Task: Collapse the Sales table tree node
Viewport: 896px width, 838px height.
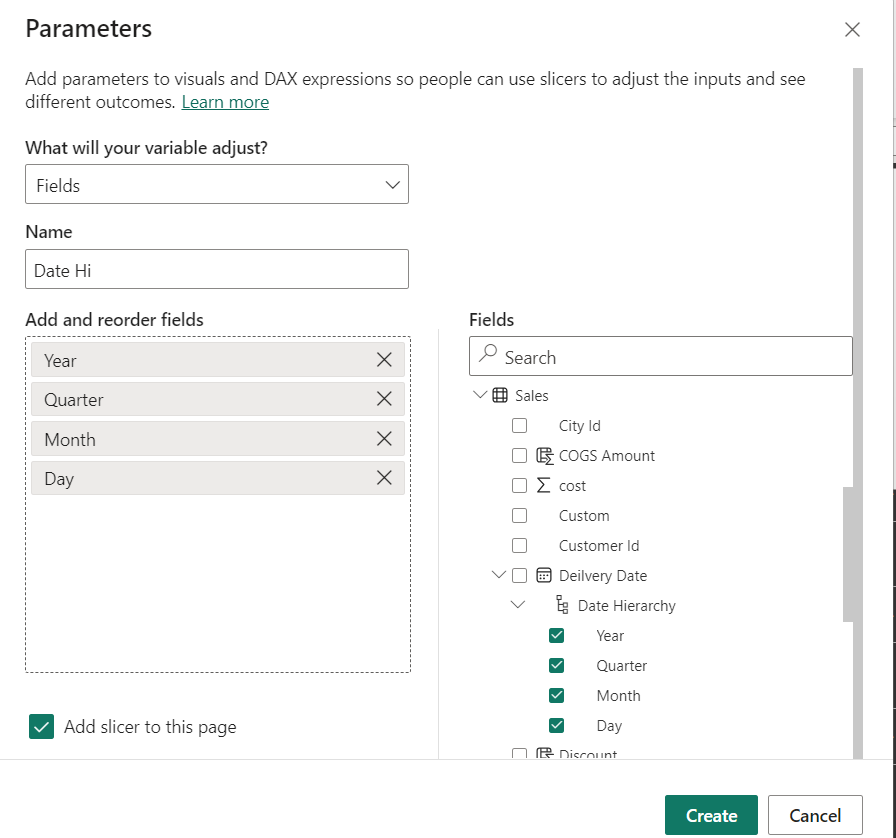Action: pos(480,394)
